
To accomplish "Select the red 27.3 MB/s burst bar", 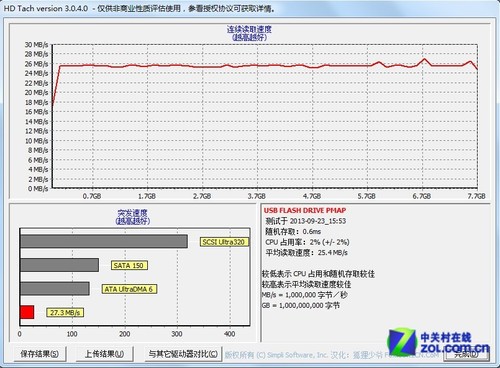I will 27,312.
